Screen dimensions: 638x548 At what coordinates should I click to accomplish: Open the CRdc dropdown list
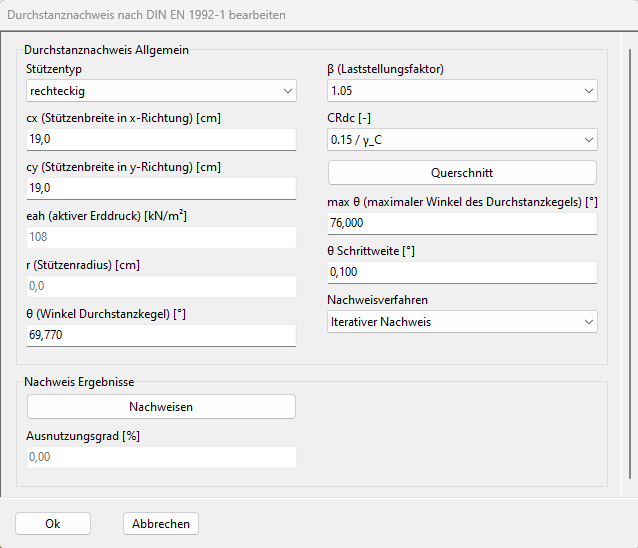click(x=461, y=140)
